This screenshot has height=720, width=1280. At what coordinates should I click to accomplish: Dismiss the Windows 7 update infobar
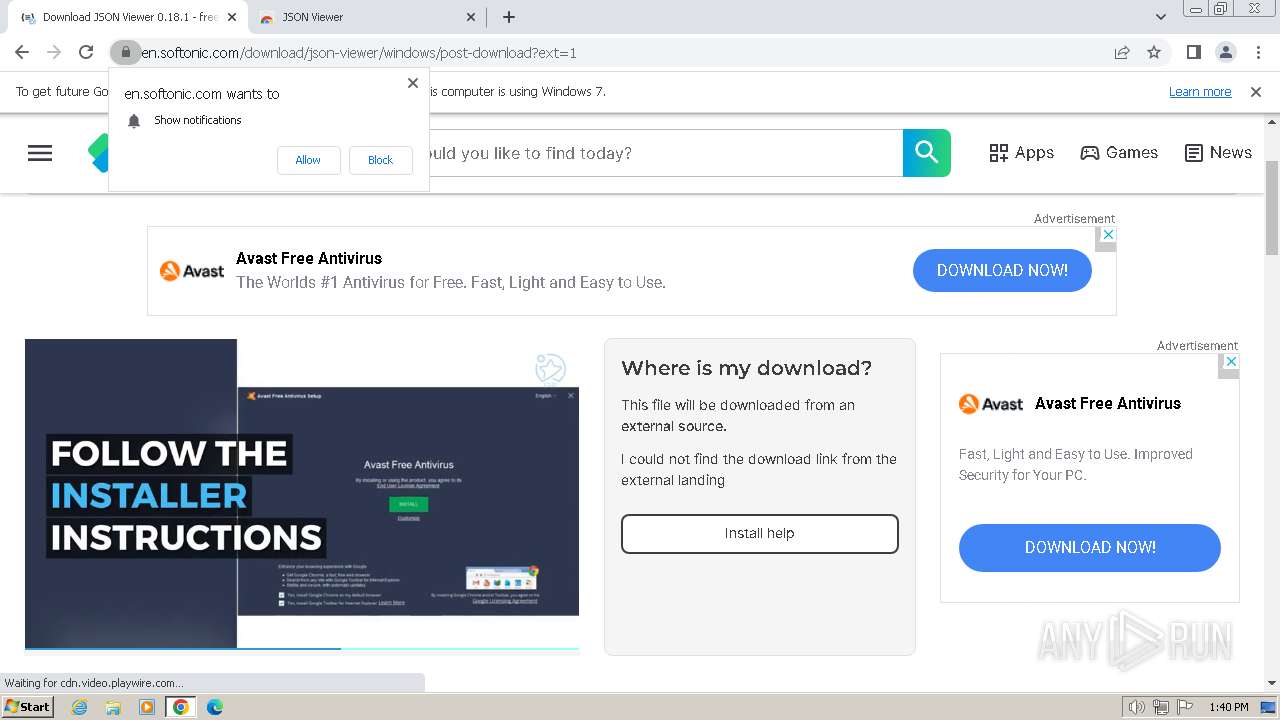(x=1256, y=92)
